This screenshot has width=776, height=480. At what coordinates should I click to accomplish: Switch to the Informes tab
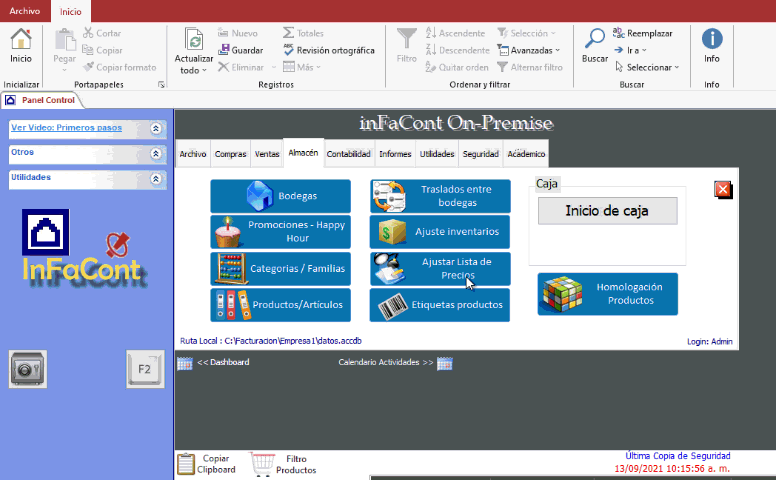point(395,154)
